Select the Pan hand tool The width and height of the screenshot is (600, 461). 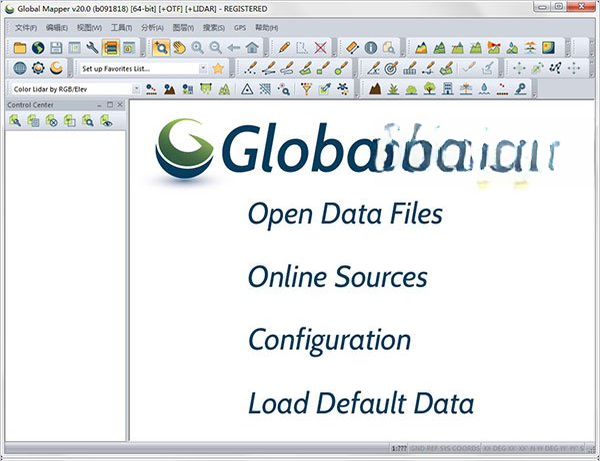(179, 48)
